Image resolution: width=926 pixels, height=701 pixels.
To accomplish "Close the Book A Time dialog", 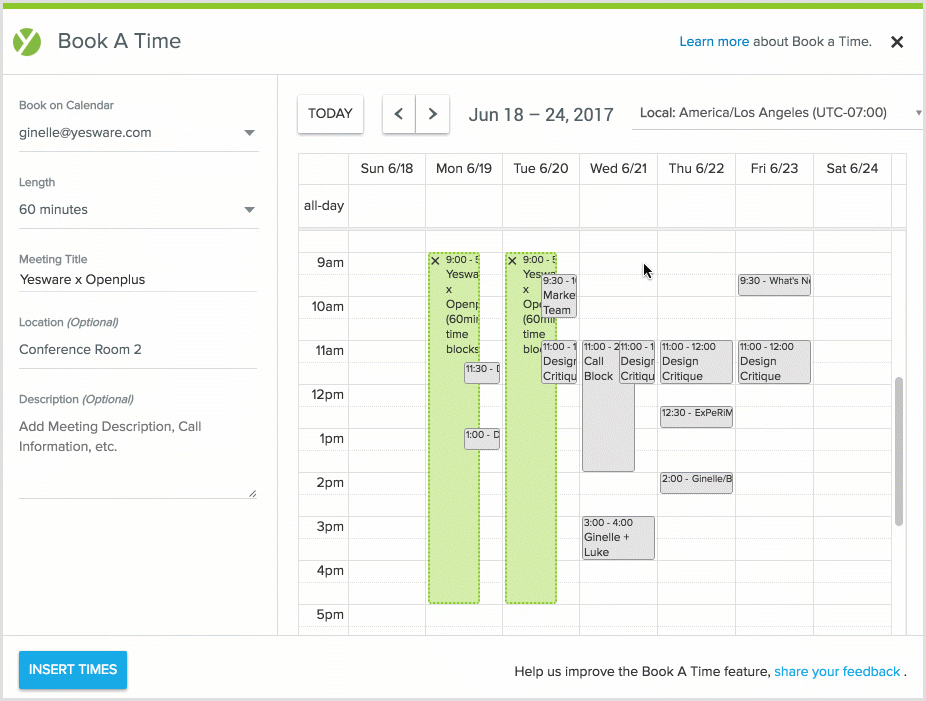I will tap(897, 42).
